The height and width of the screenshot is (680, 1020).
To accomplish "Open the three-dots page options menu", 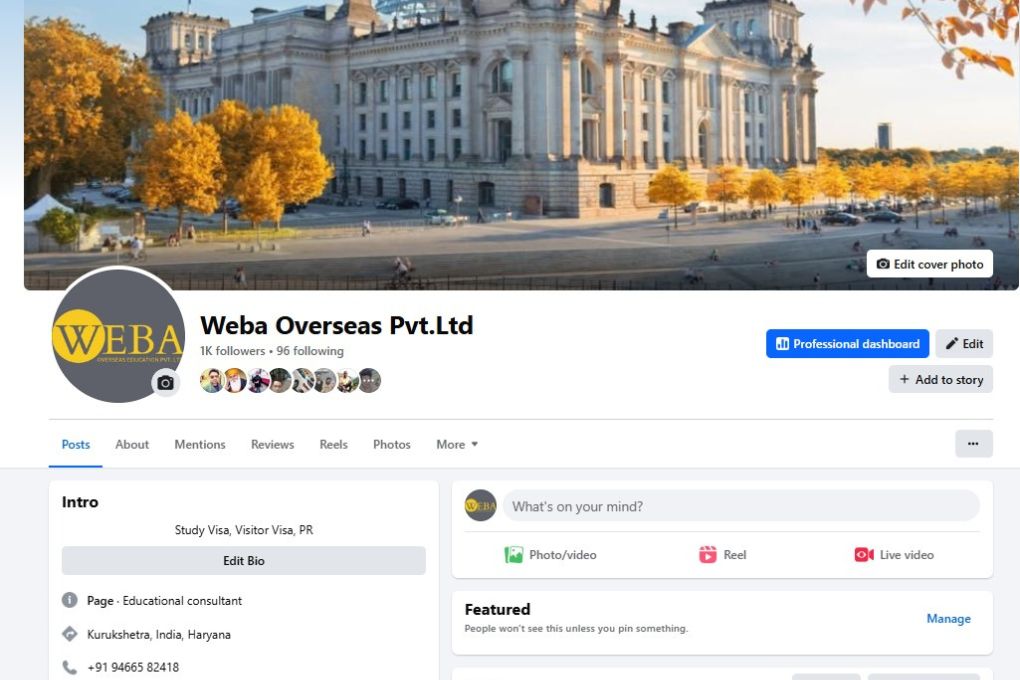I will [973, 444].
